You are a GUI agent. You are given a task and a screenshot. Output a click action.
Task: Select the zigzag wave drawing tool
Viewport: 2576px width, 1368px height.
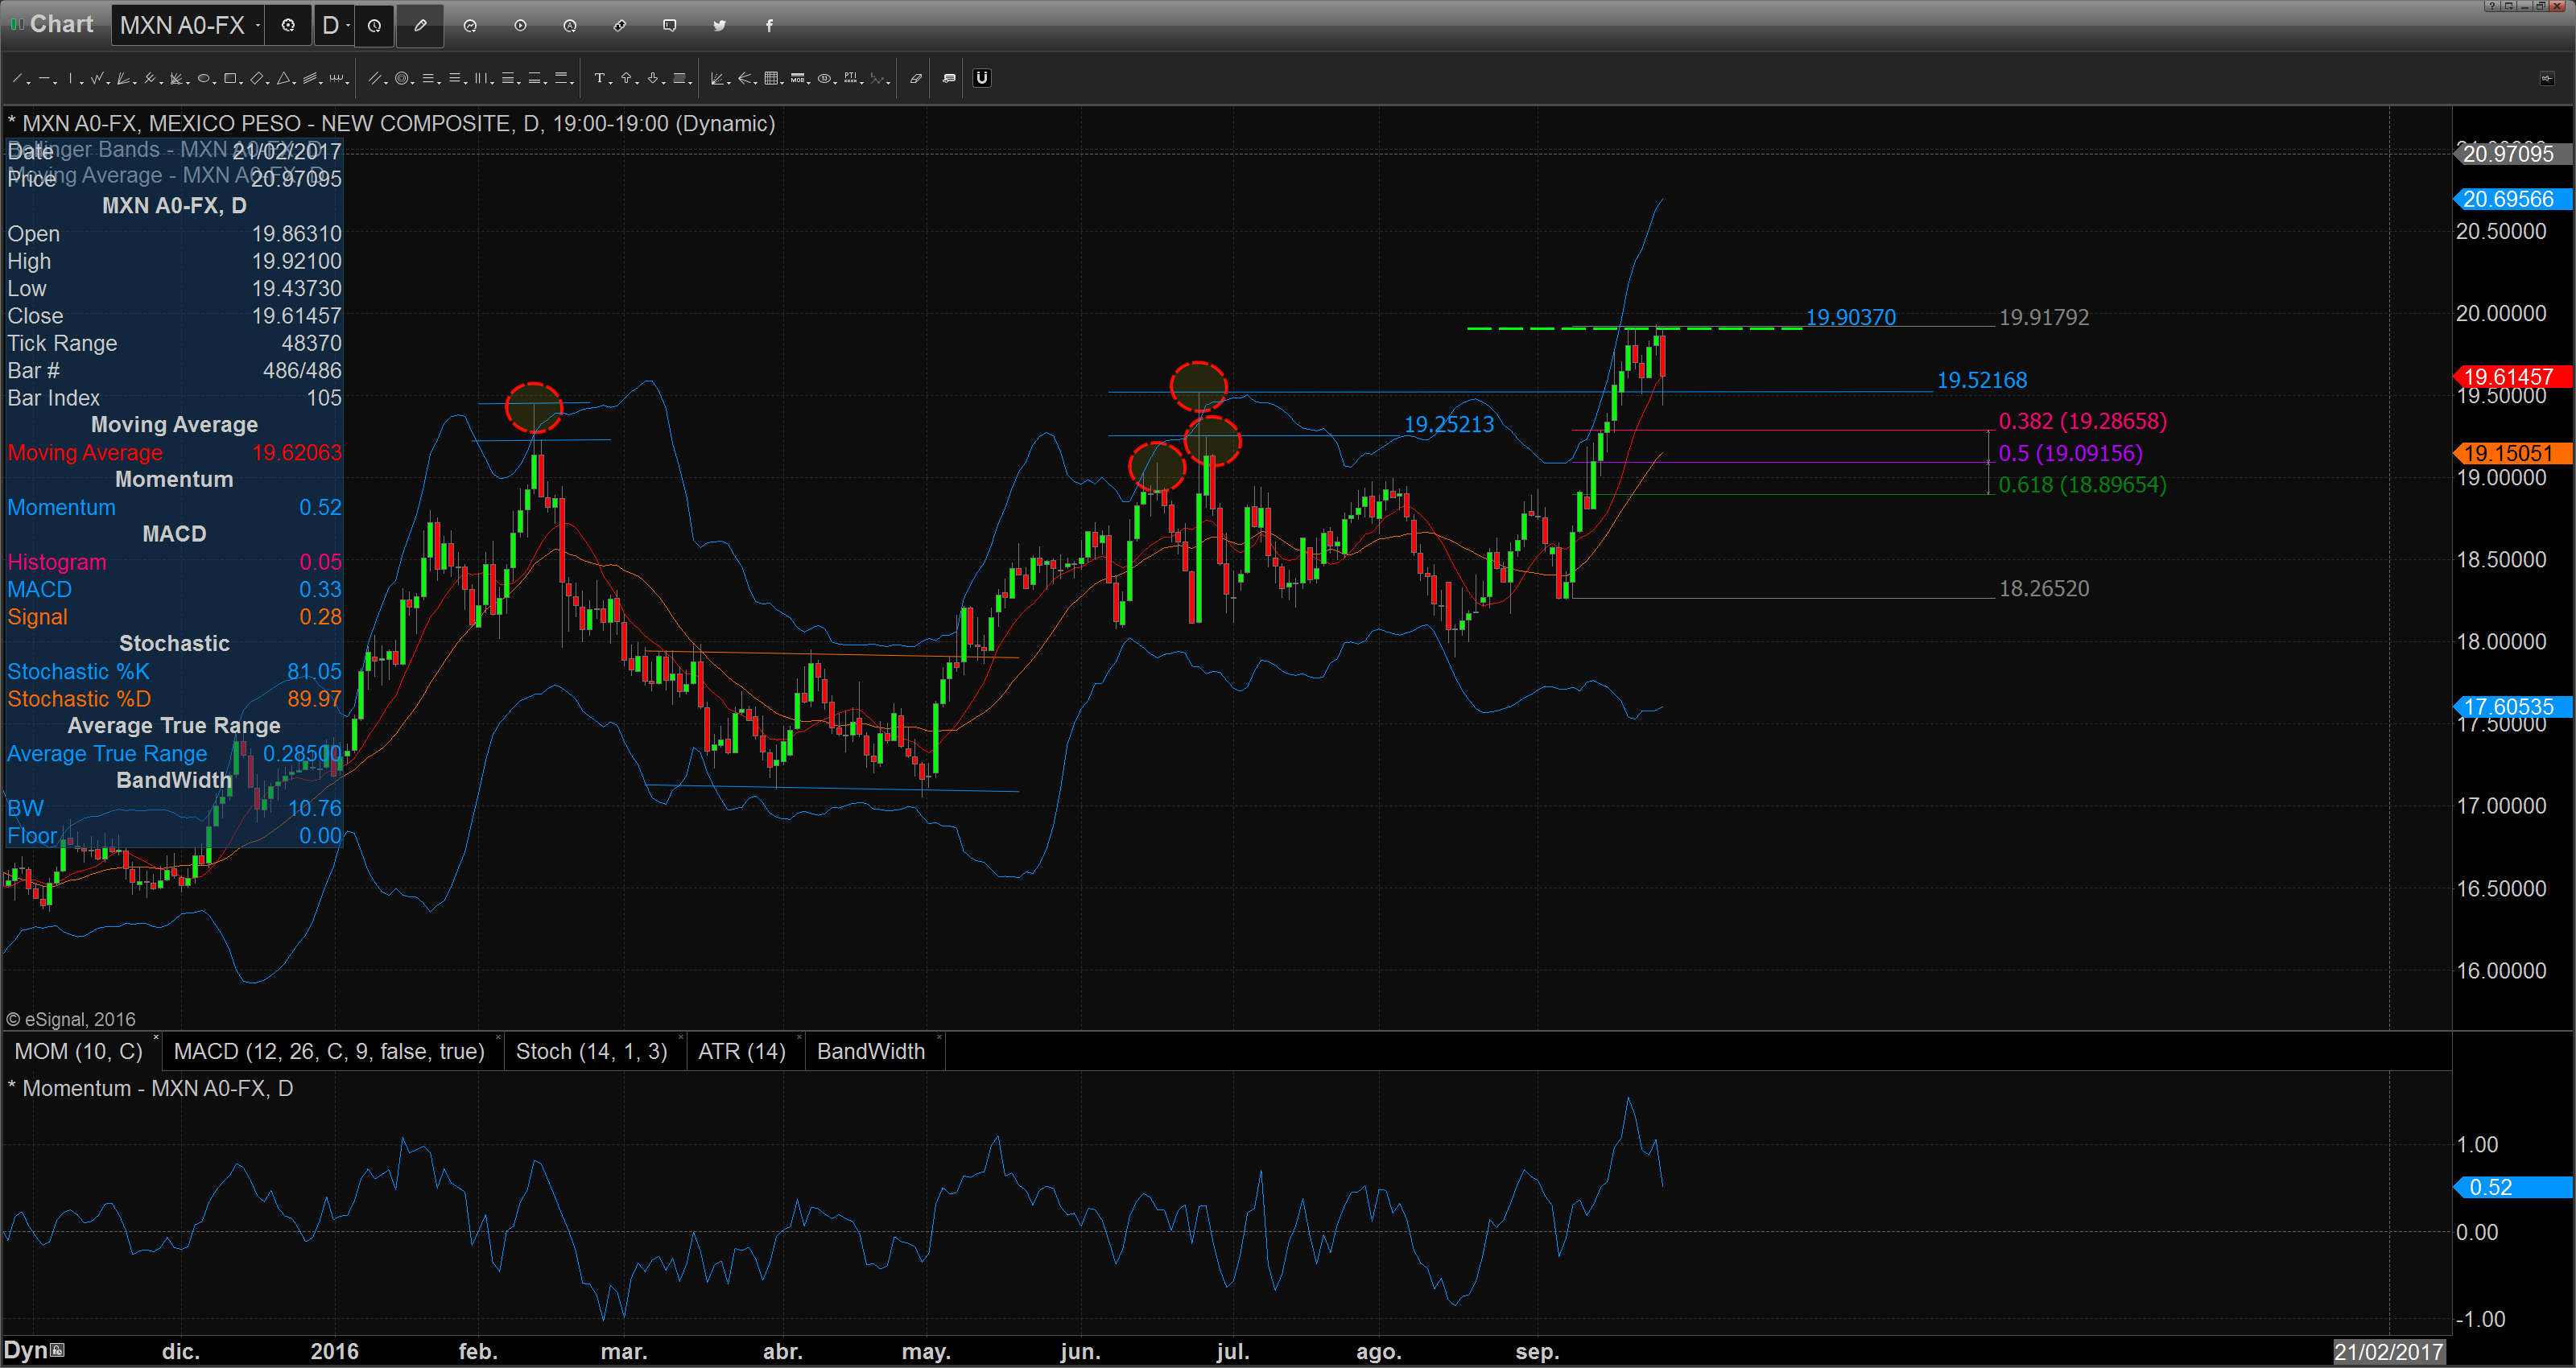click(x=96, y=78)
